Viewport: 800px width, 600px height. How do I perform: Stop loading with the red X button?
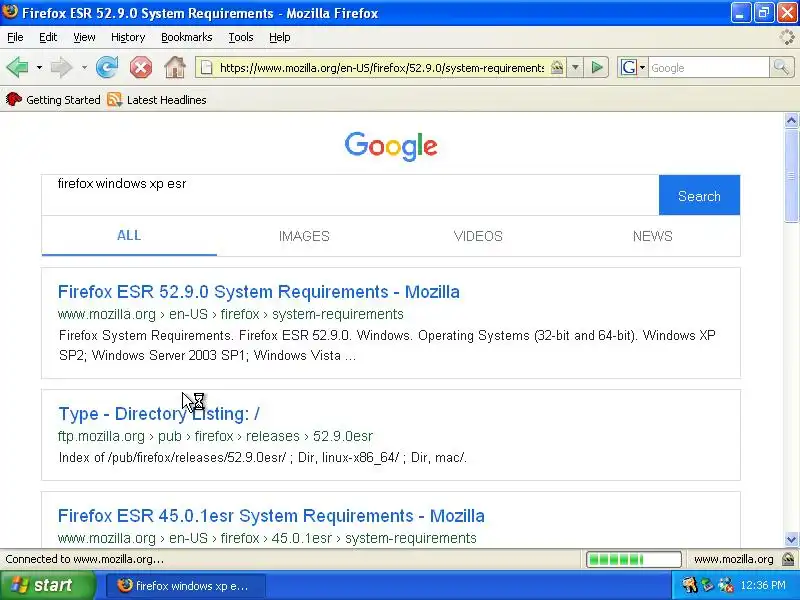pyautogui.click(x=141, y=67)
